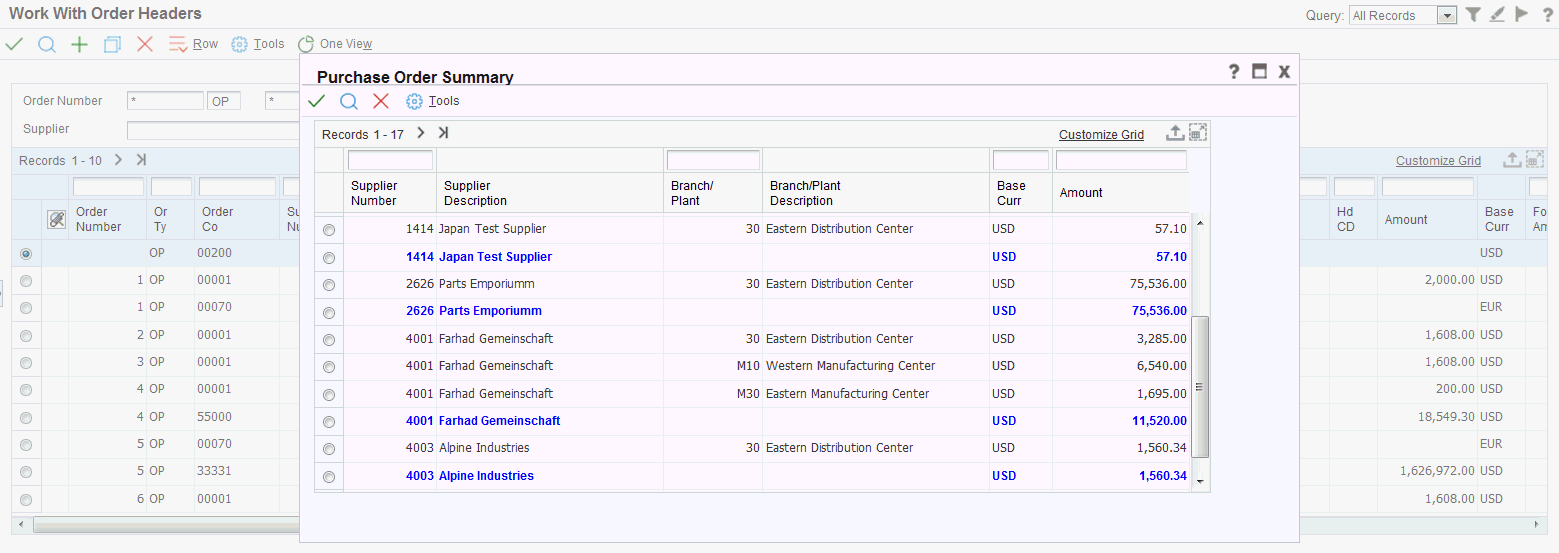Image resolution: width=1559 pixels, height=553 pixels.
Task: Jump to end of main grid records
Action: click(141, 159)
